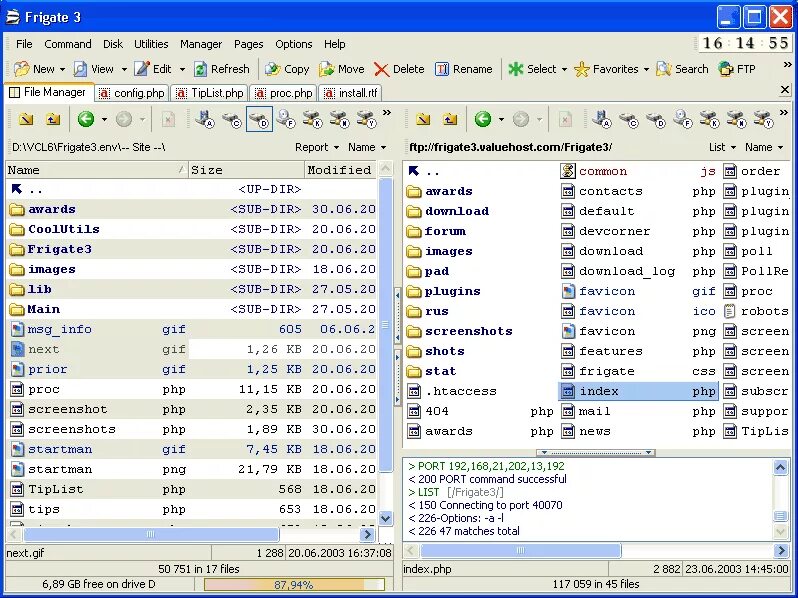Select index php in right panel
The height and width of the screenshot is (598, 798).
pos(639,391)
